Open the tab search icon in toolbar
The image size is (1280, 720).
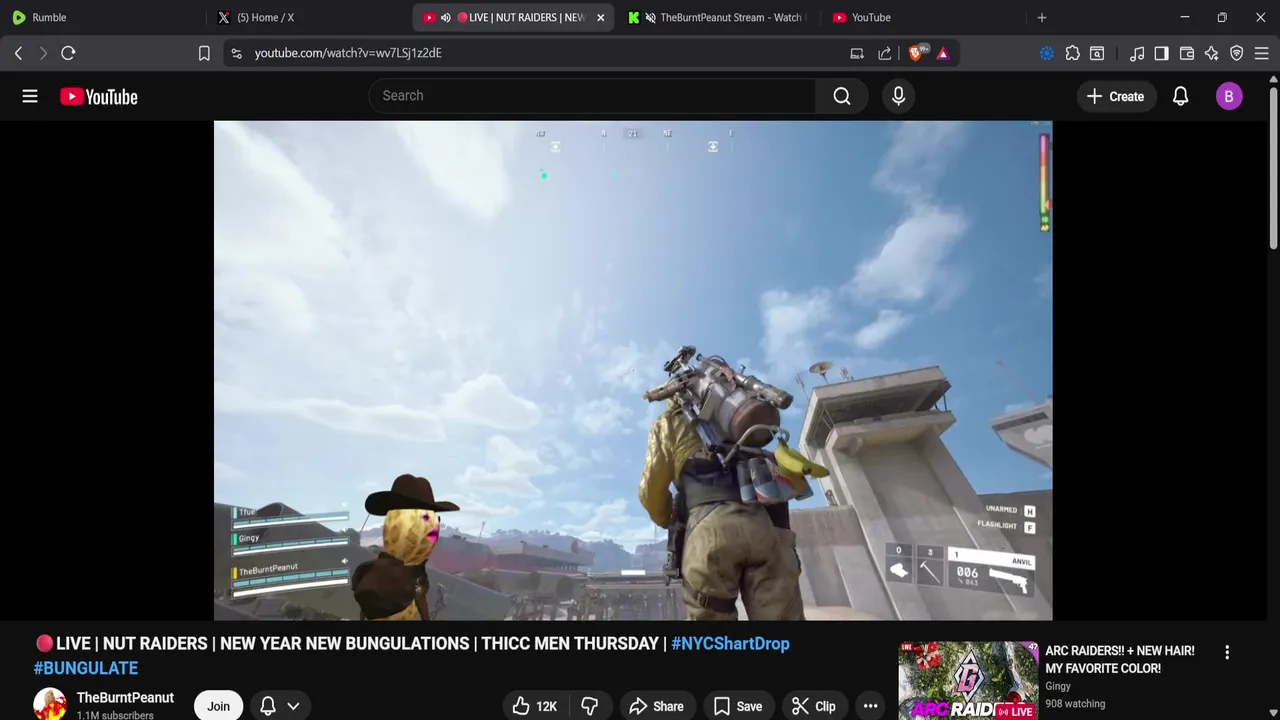[1097, 53]
